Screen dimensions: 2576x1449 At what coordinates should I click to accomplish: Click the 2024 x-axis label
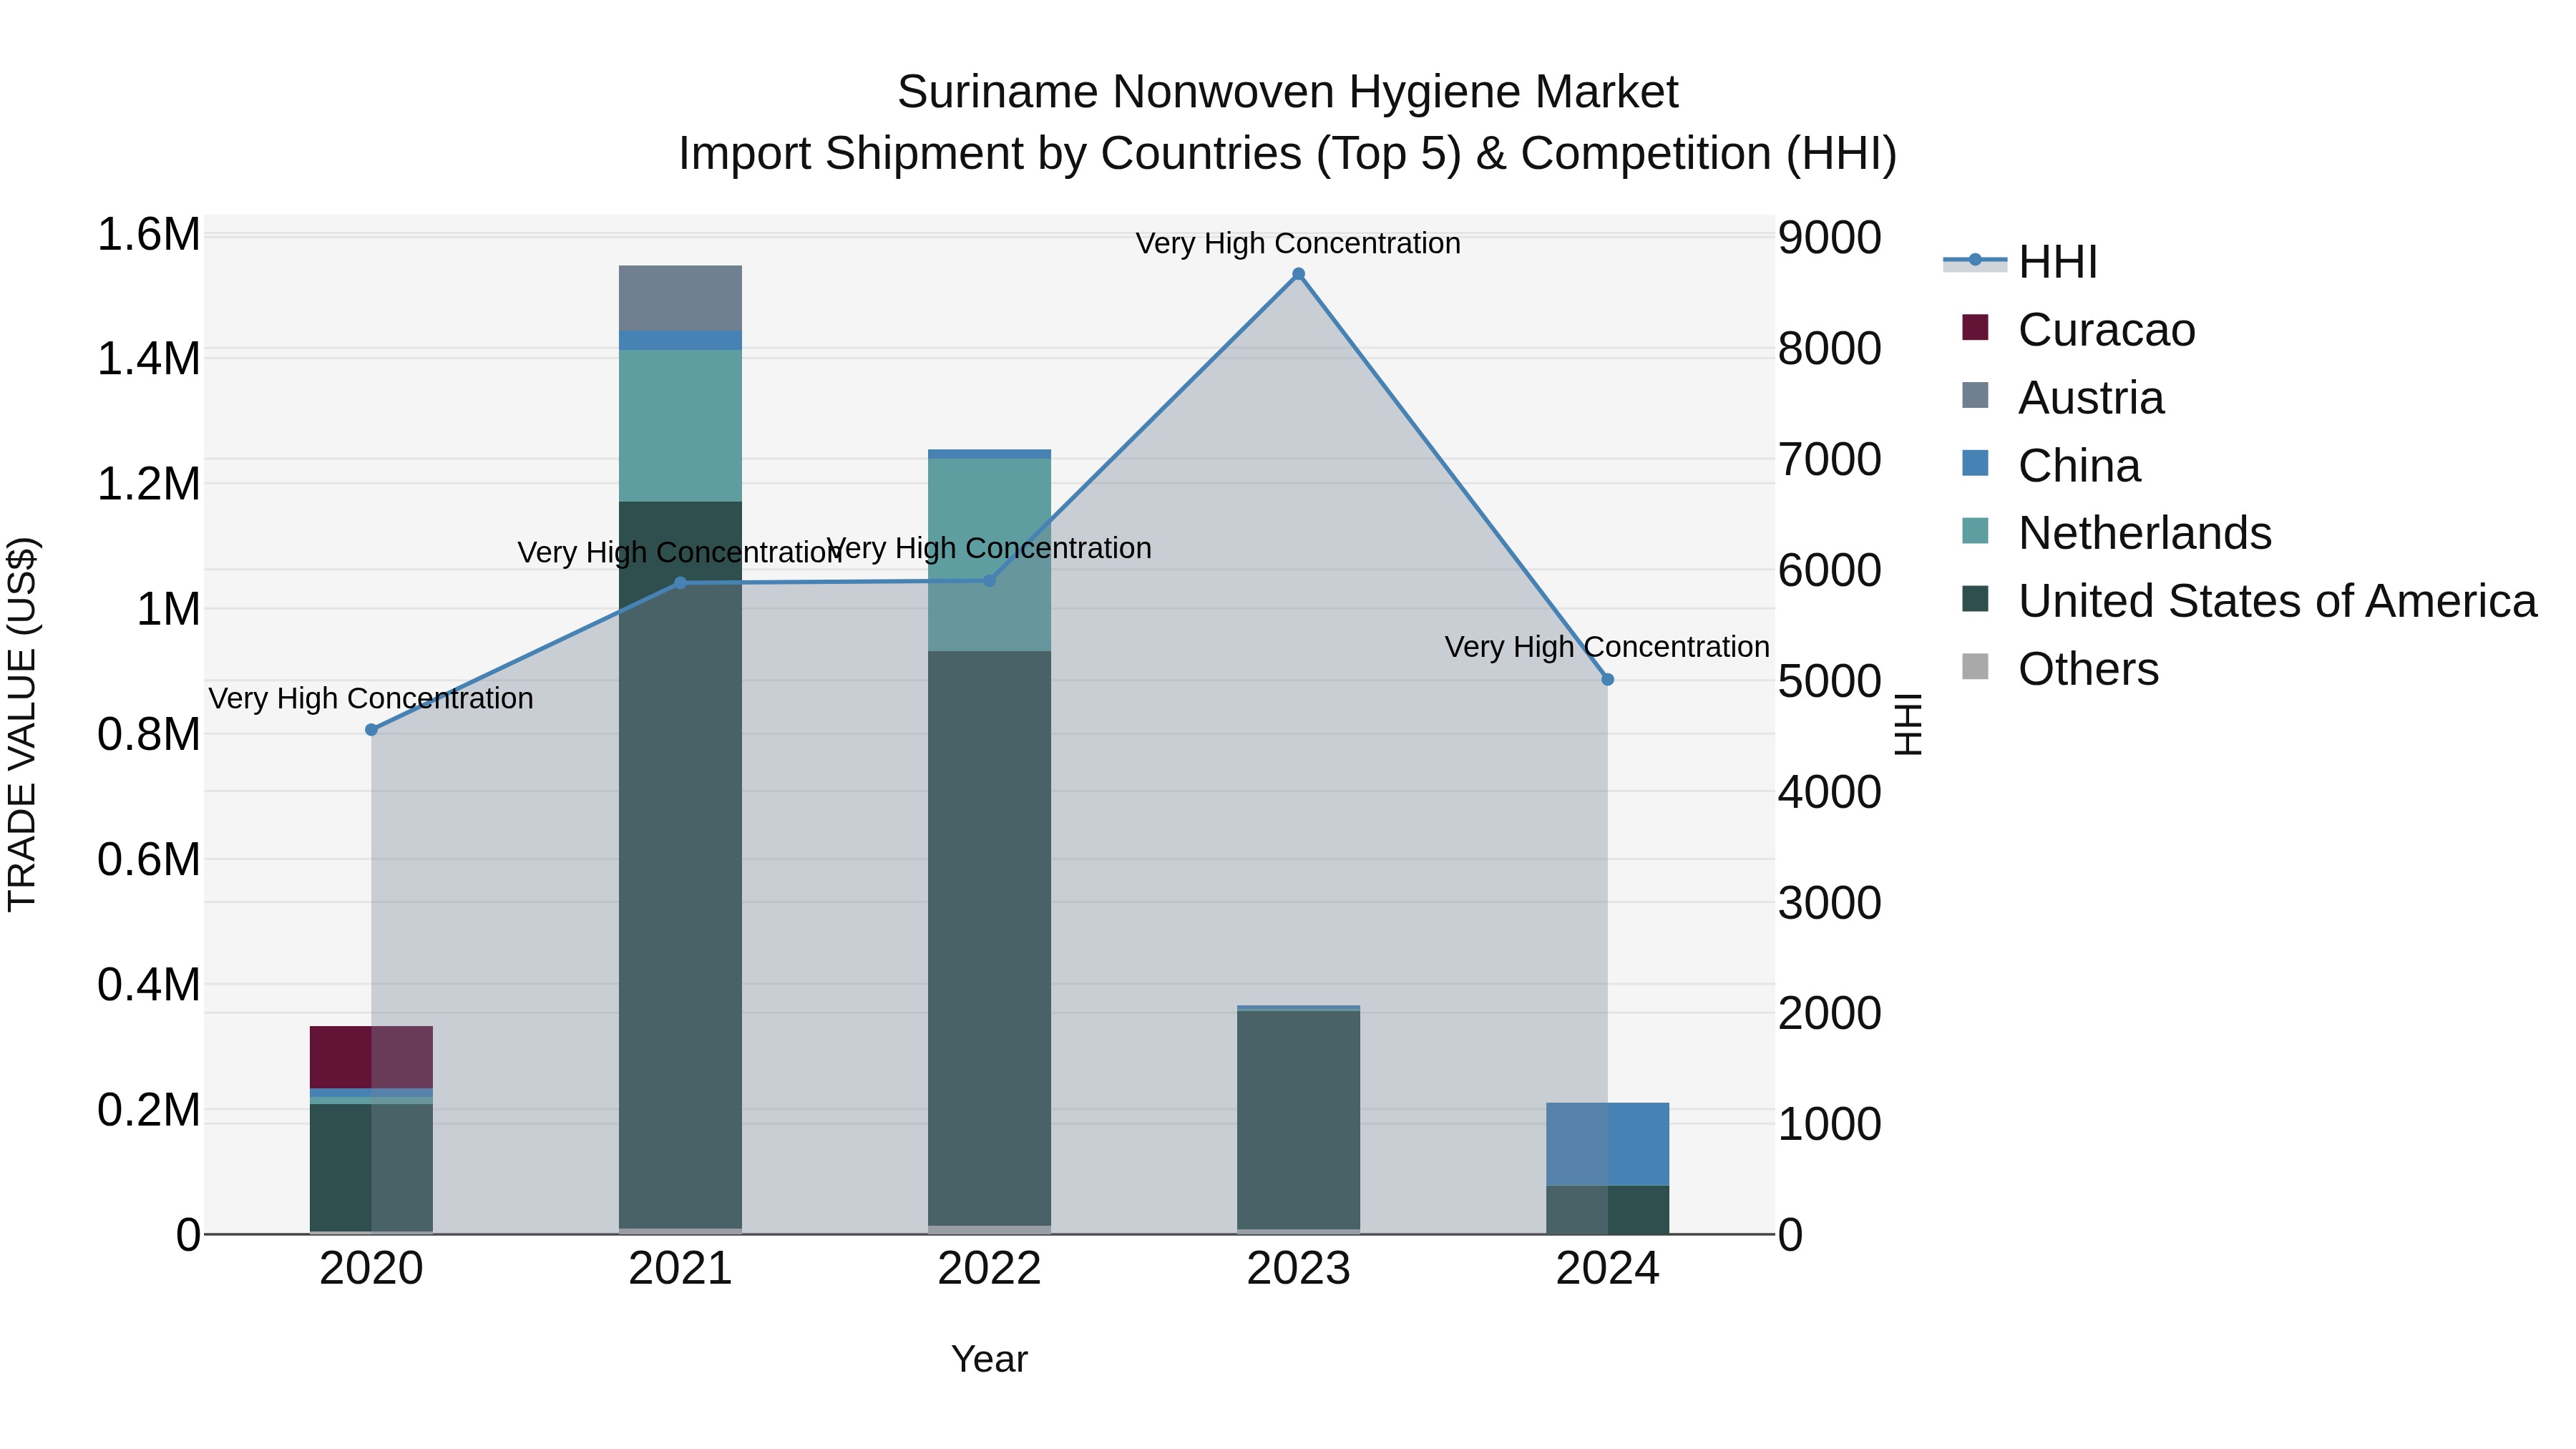click(x=1608, y=1269)
